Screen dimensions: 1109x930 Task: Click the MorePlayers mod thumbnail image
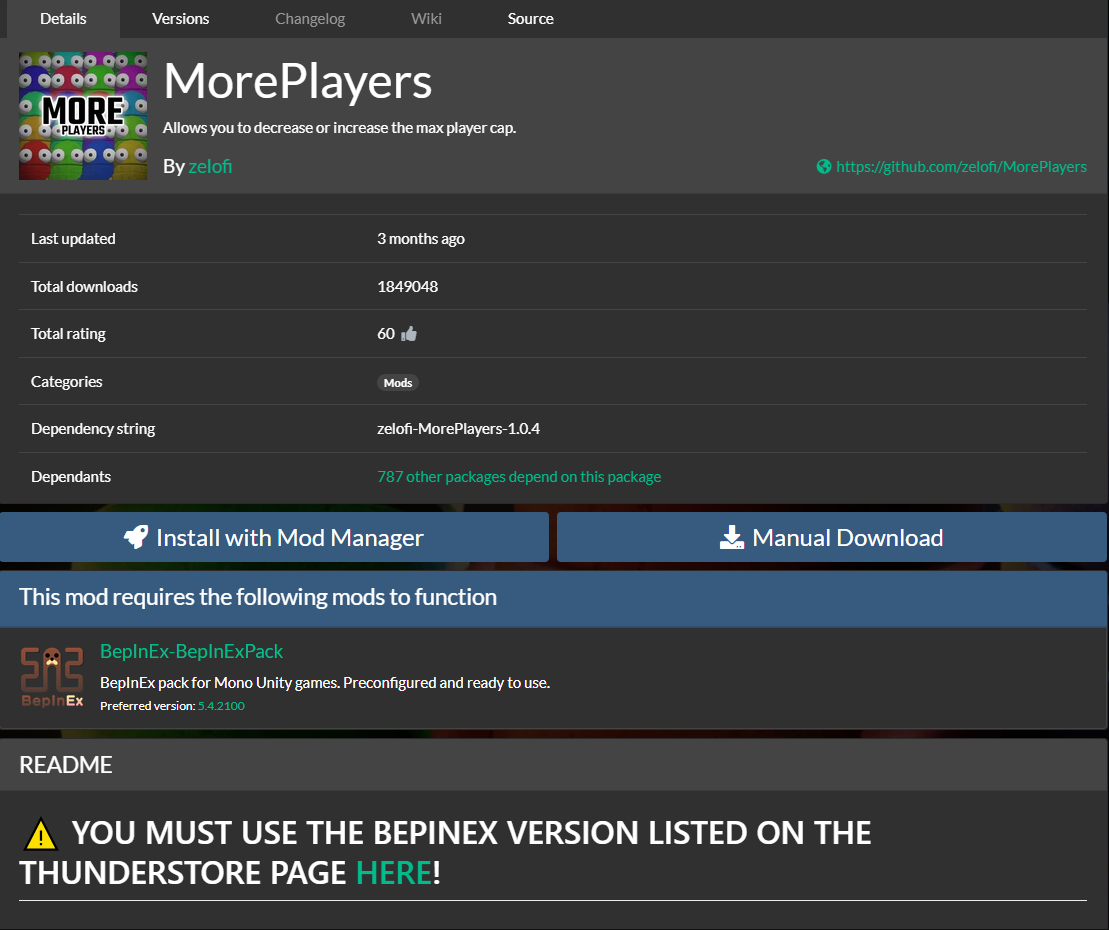[83, 116]
